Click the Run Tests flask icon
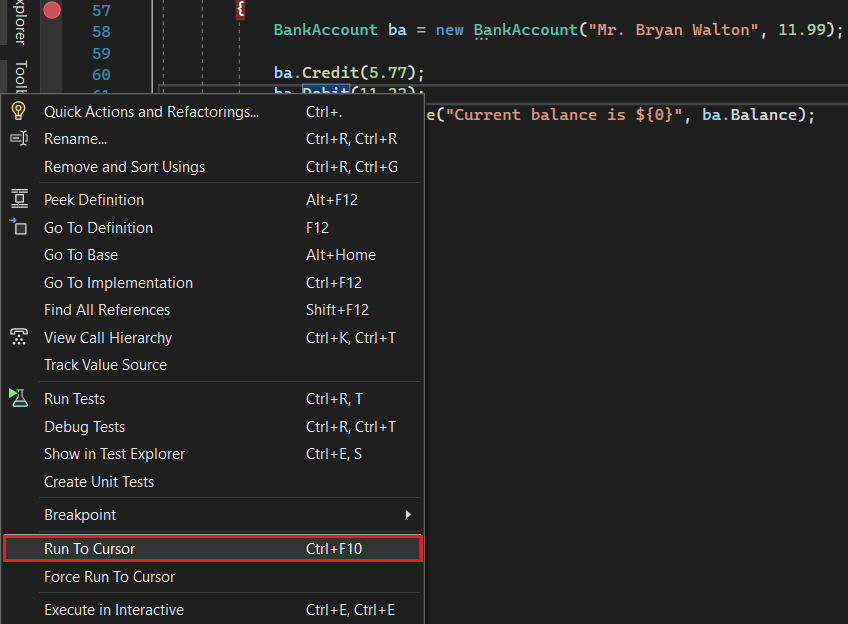 [18, 398]
